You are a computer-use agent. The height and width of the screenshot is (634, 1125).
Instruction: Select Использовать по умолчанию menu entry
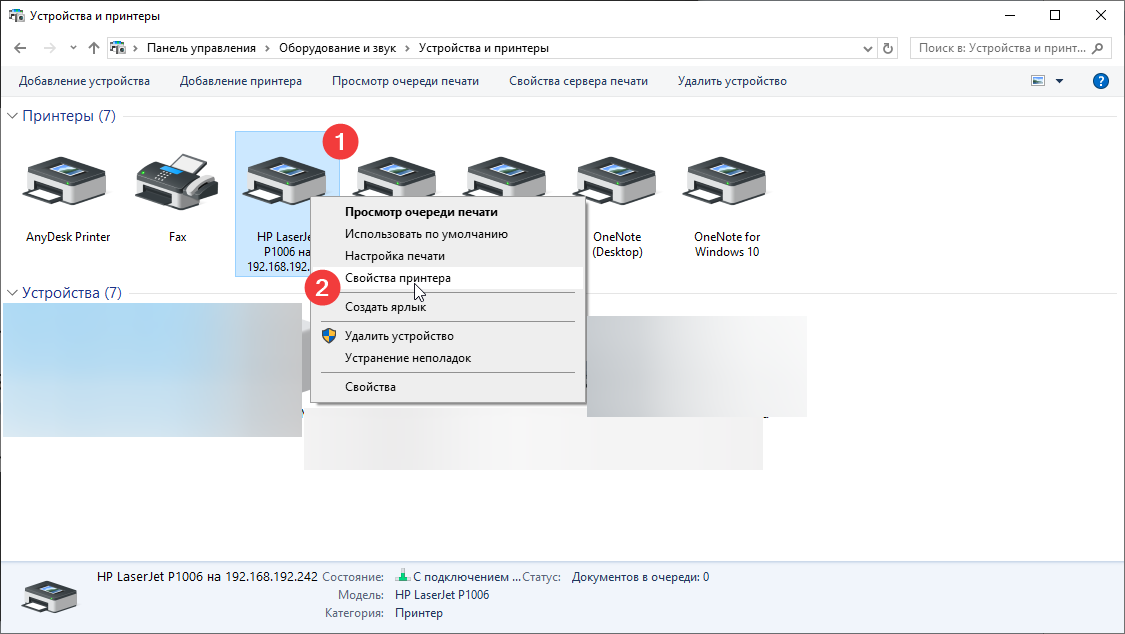tap(426, 234)
